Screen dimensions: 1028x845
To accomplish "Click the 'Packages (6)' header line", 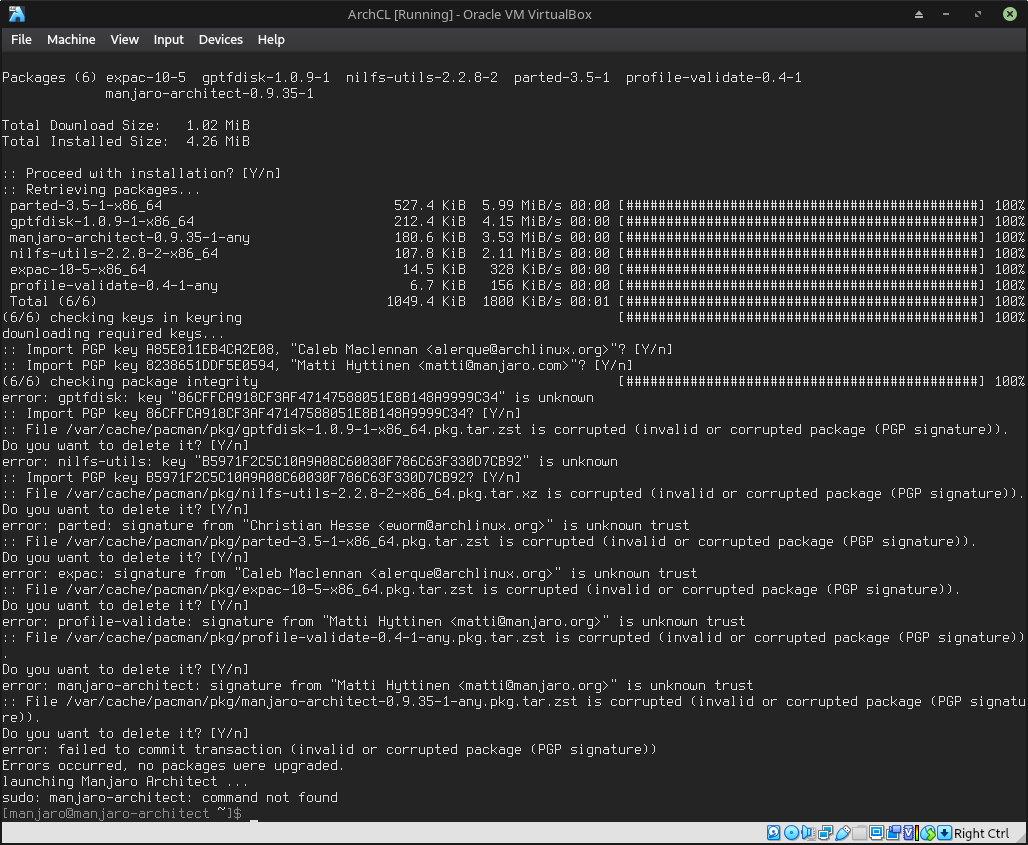I will [x=402, y=77].
